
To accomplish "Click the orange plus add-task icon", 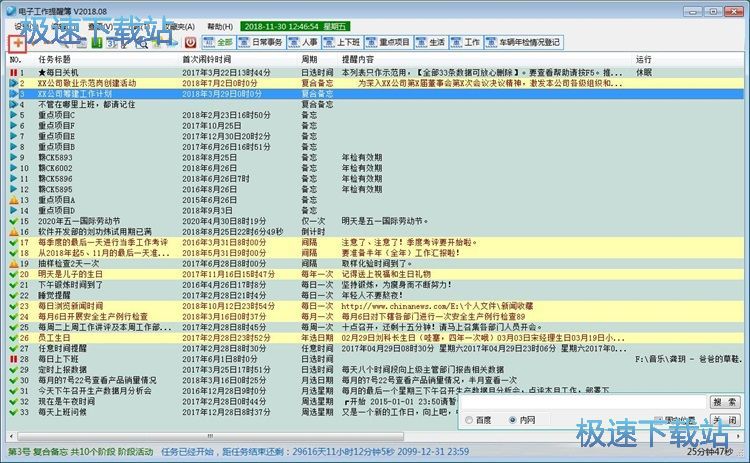I will [x=18, y=44].
